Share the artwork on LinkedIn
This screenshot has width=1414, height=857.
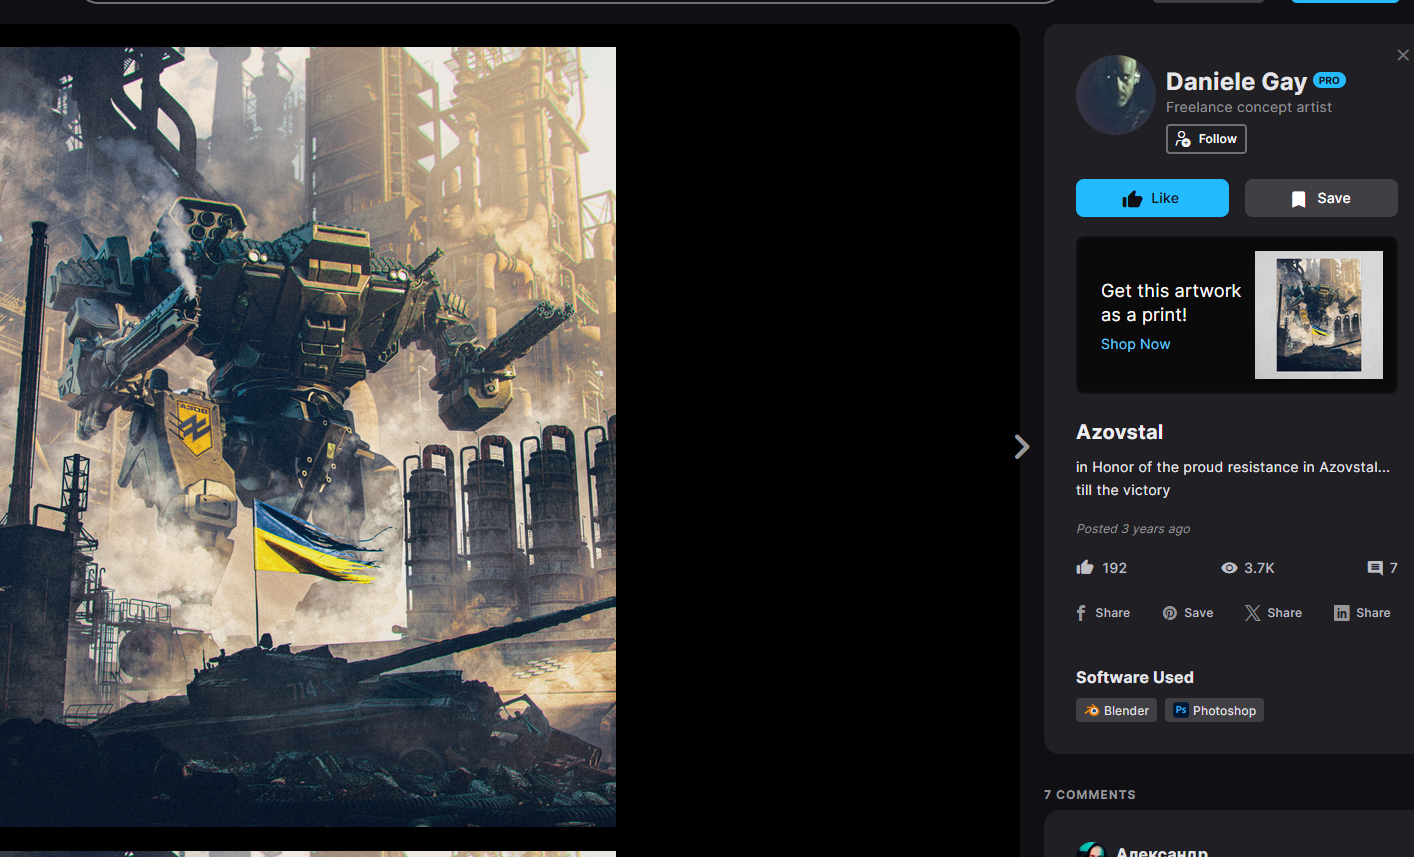1362,613
